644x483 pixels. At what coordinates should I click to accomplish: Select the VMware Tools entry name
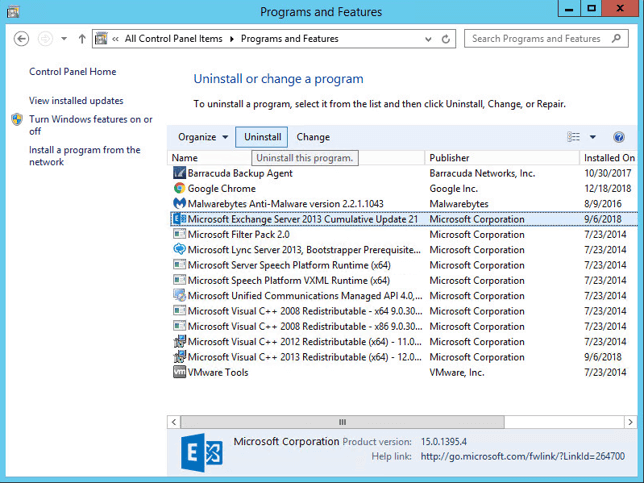218,373
